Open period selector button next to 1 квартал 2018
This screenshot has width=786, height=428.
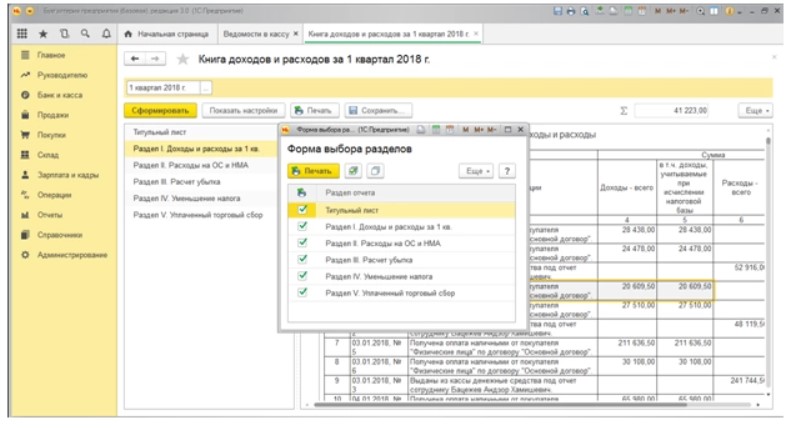[x=207, y=87]
